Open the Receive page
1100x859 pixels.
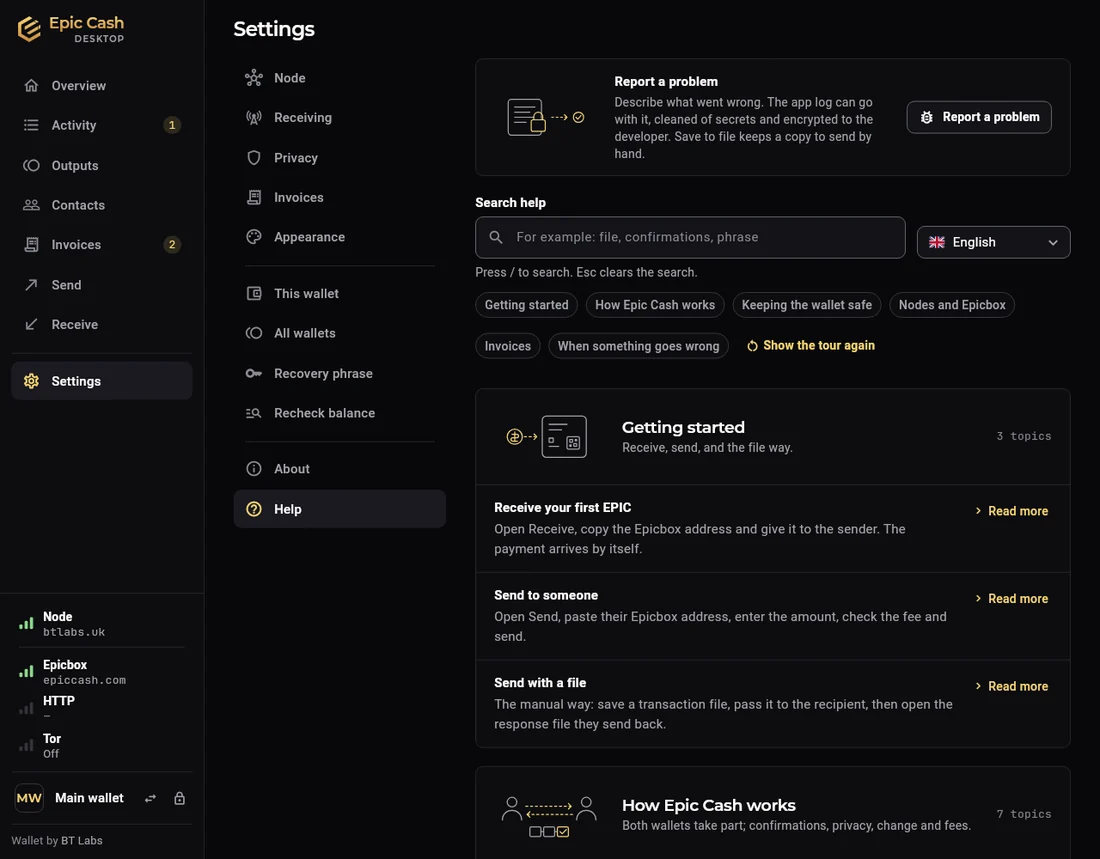(102, 324)
